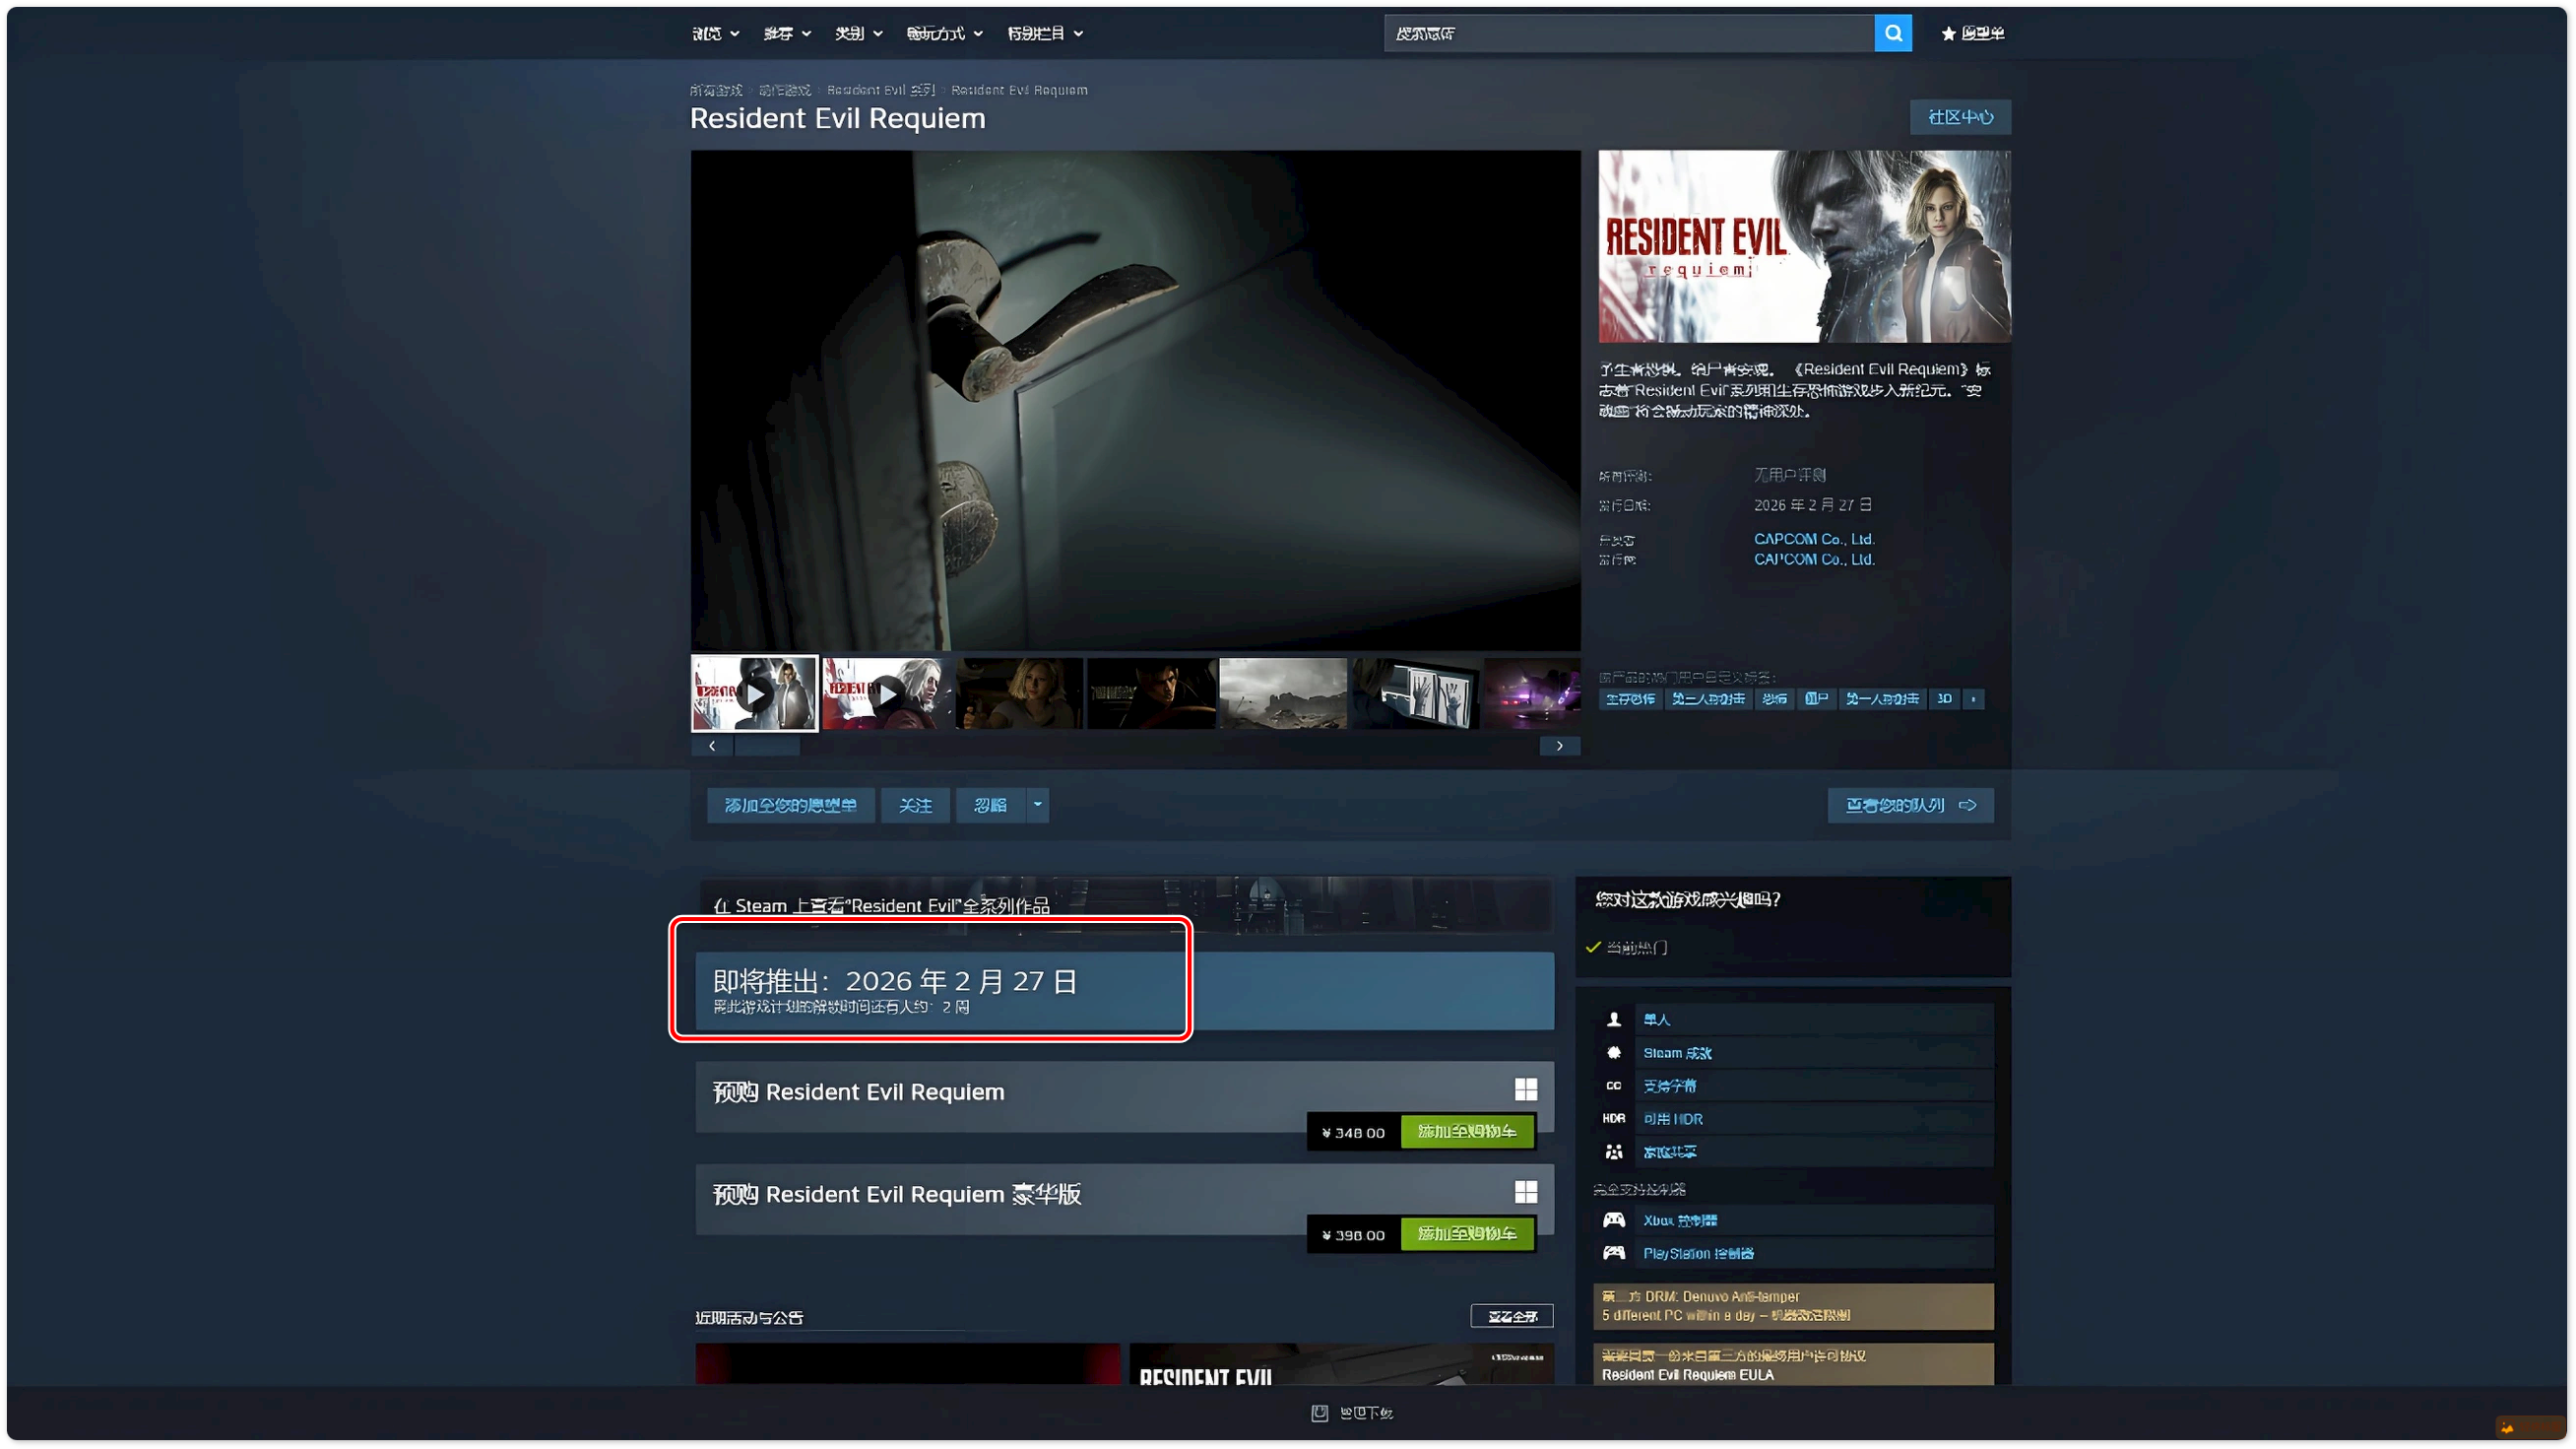Click the magnifier search button
Viewport: 2576px width, 1449px height.
pyautogui.click(x=1892, y=33)
